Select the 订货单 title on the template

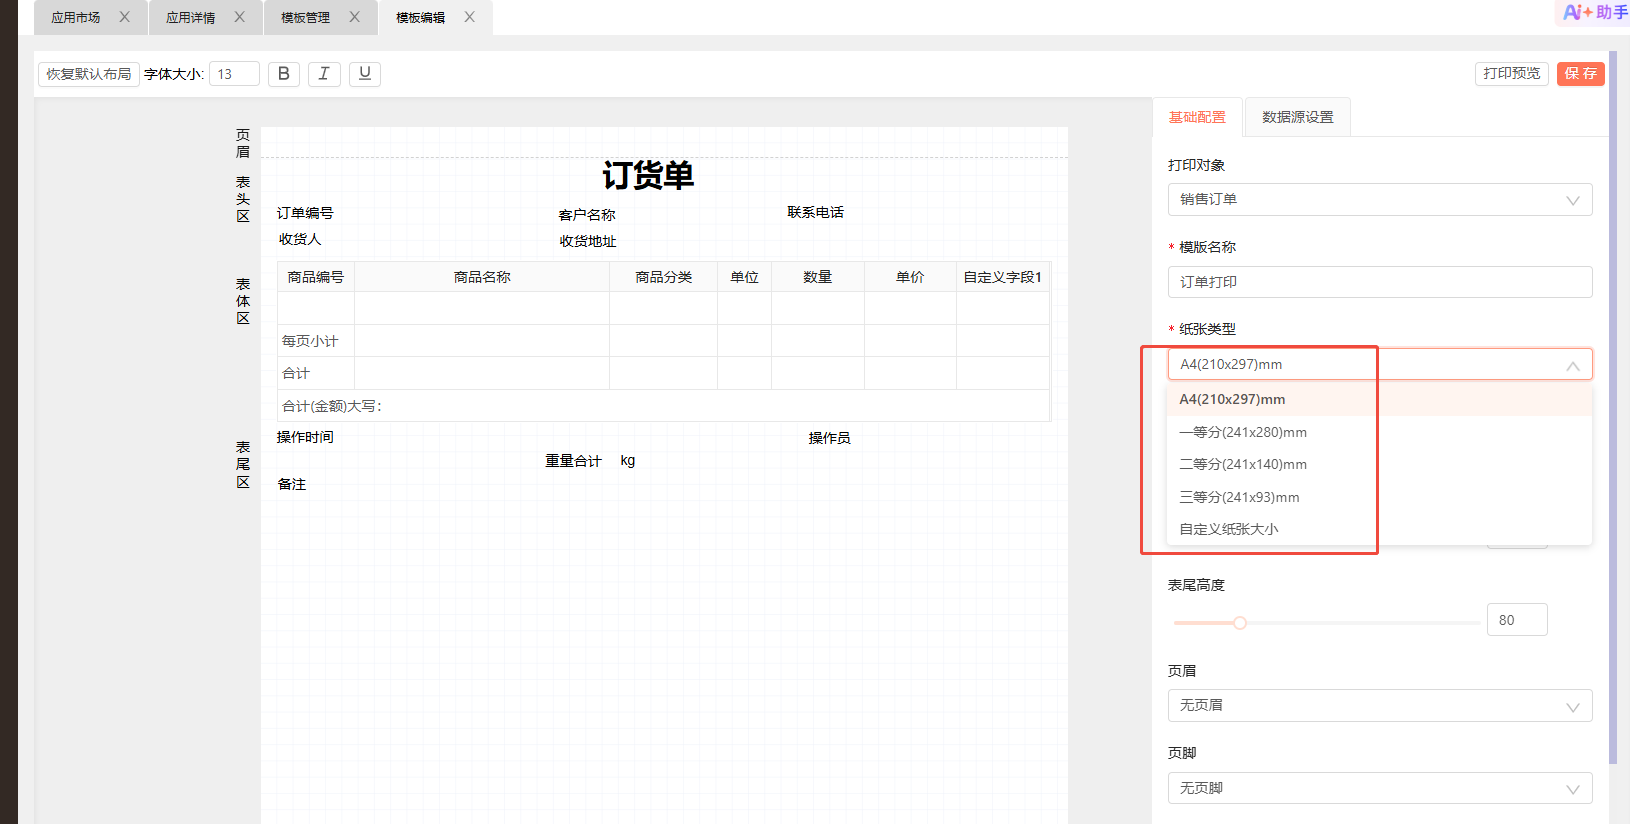[648, 176]
